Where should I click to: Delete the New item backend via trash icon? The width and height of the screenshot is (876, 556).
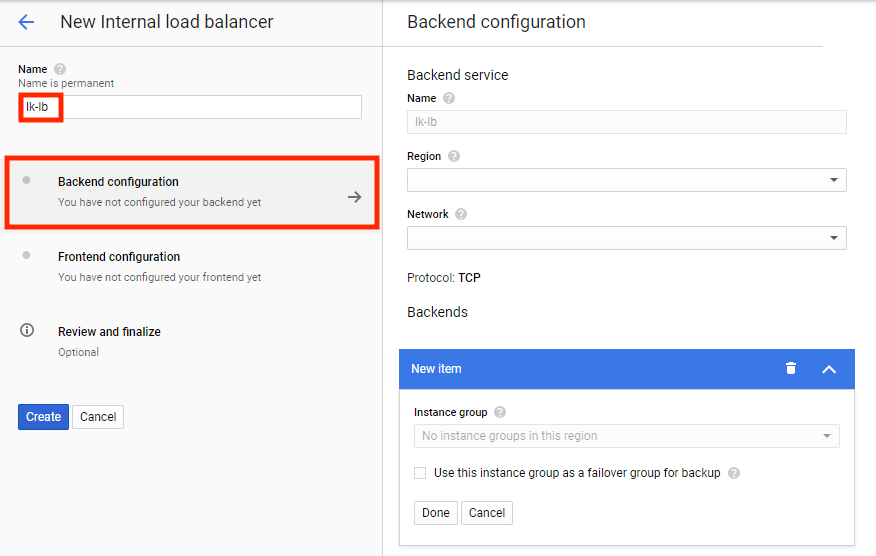791,368
